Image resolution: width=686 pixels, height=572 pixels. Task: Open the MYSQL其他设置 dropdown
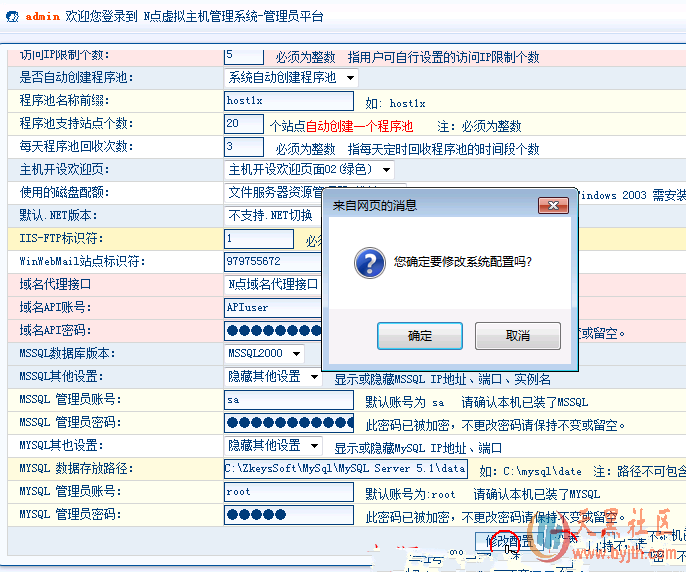pyautogui.click(x=273, y=445)
